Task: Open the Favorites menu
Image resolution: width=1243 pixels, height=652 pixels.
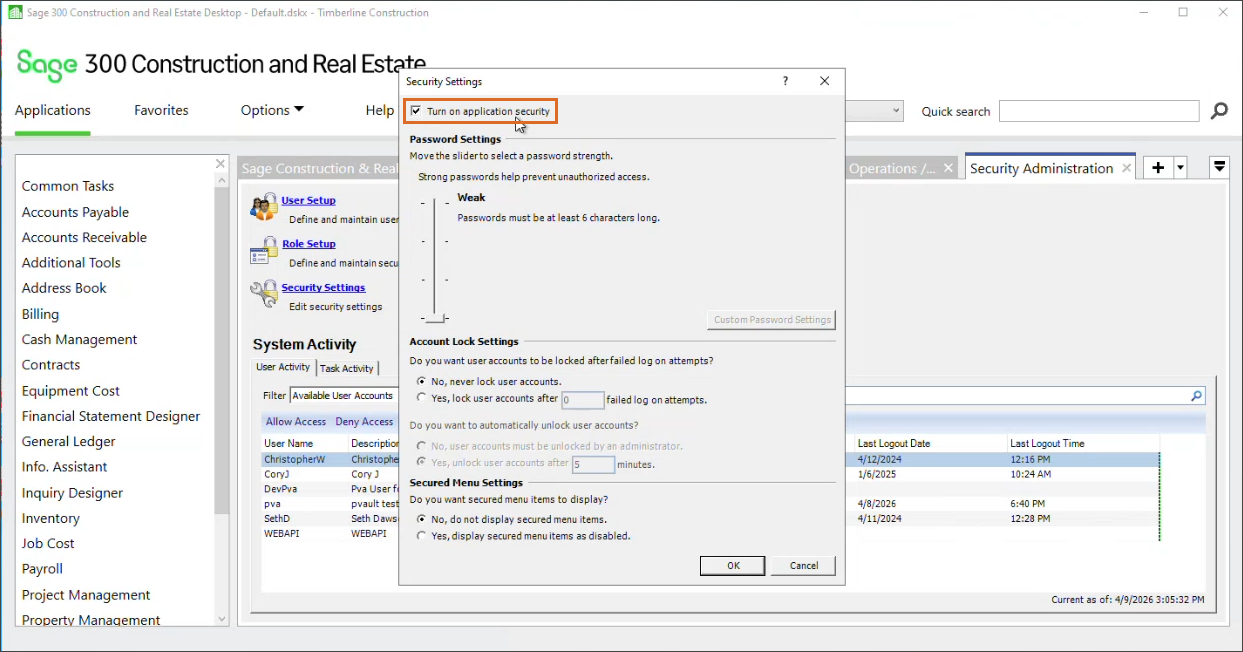Action: coord(161,110)
